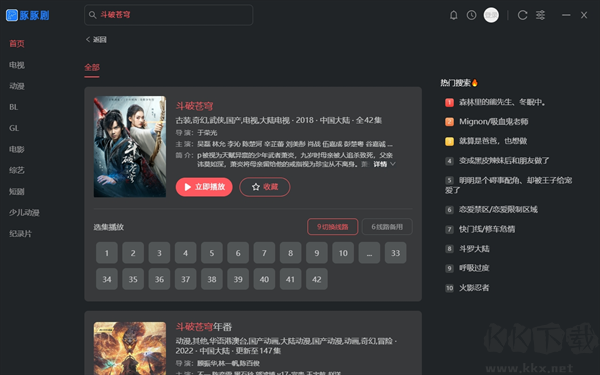The image size is (600, 375).
Task: Open hot search 森林里的熊先生、冬眠中。
Action: [x=502, y=102]
